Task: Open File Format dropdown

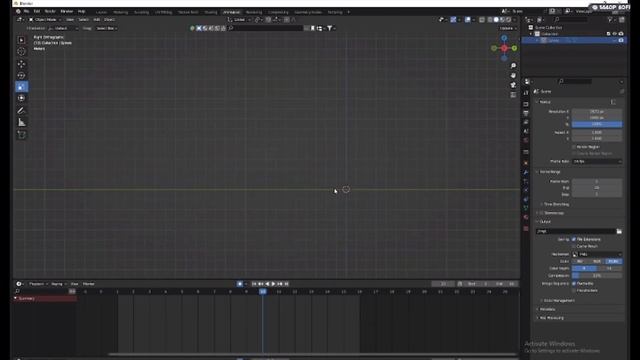Action: click(597, 254)
